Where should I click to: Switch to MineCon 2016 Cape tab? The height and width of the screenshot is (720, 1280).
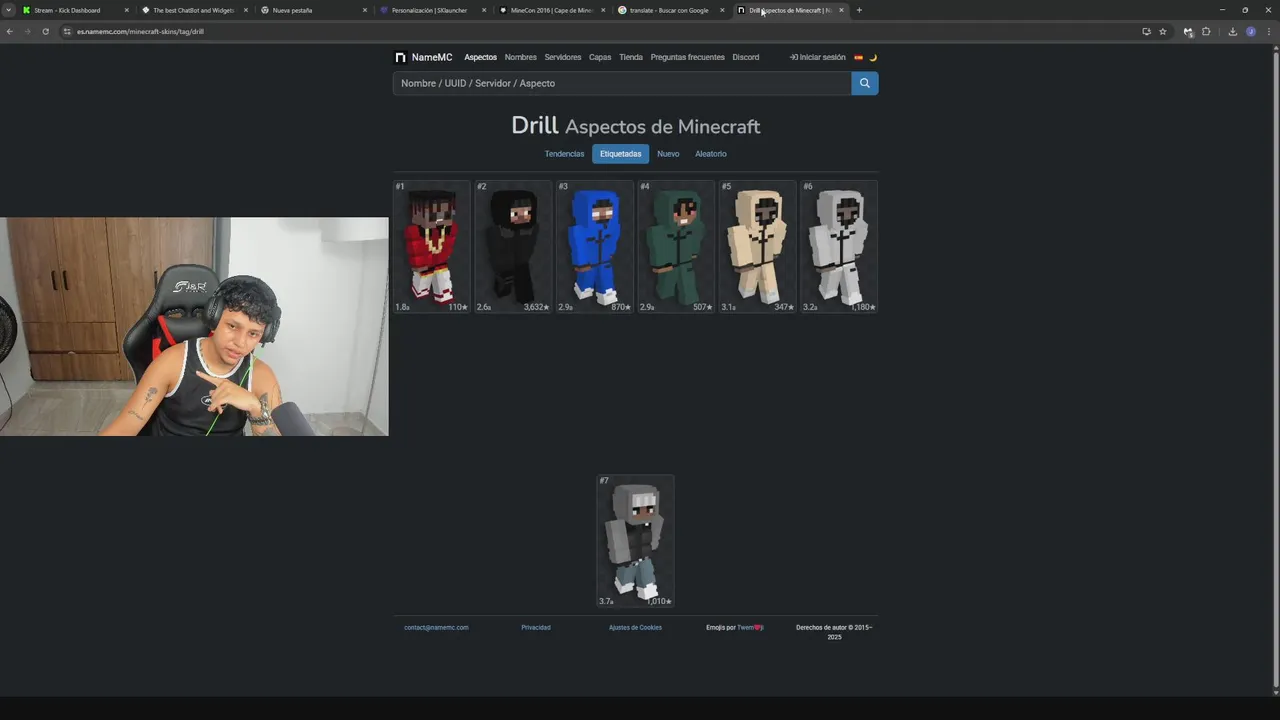click(551, 10)
